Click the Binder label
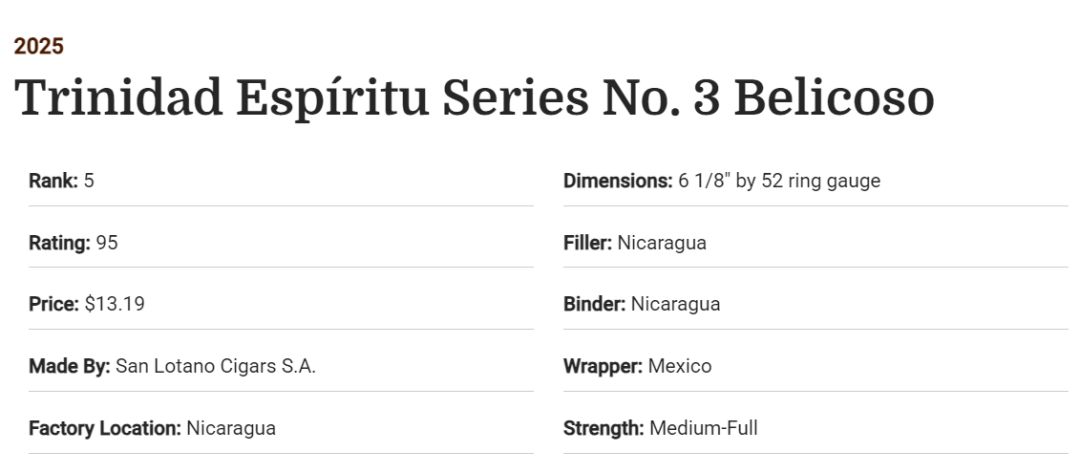Screen dimensions: 1080x473 tap(594, 304)
